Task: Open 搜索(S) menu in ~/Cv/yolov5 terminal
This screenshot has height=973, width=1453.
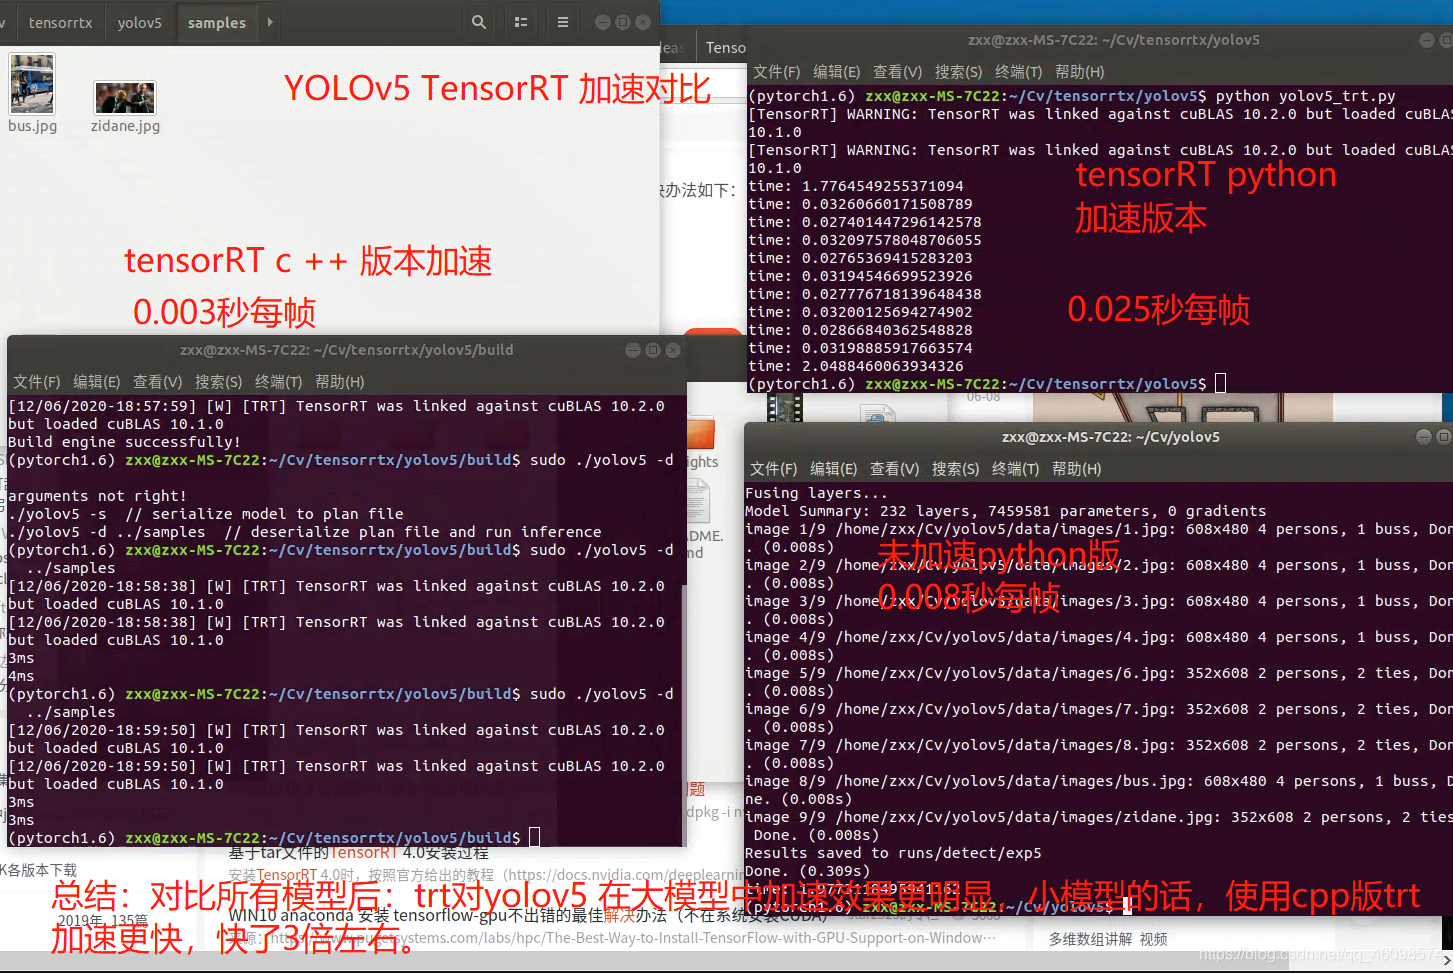Action: pyautogui.click(x=956, y=469)
